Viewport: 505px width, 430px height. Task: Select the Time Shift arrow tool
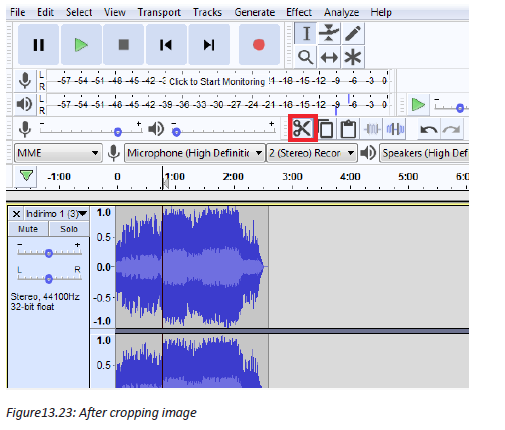tap(329, 57)
